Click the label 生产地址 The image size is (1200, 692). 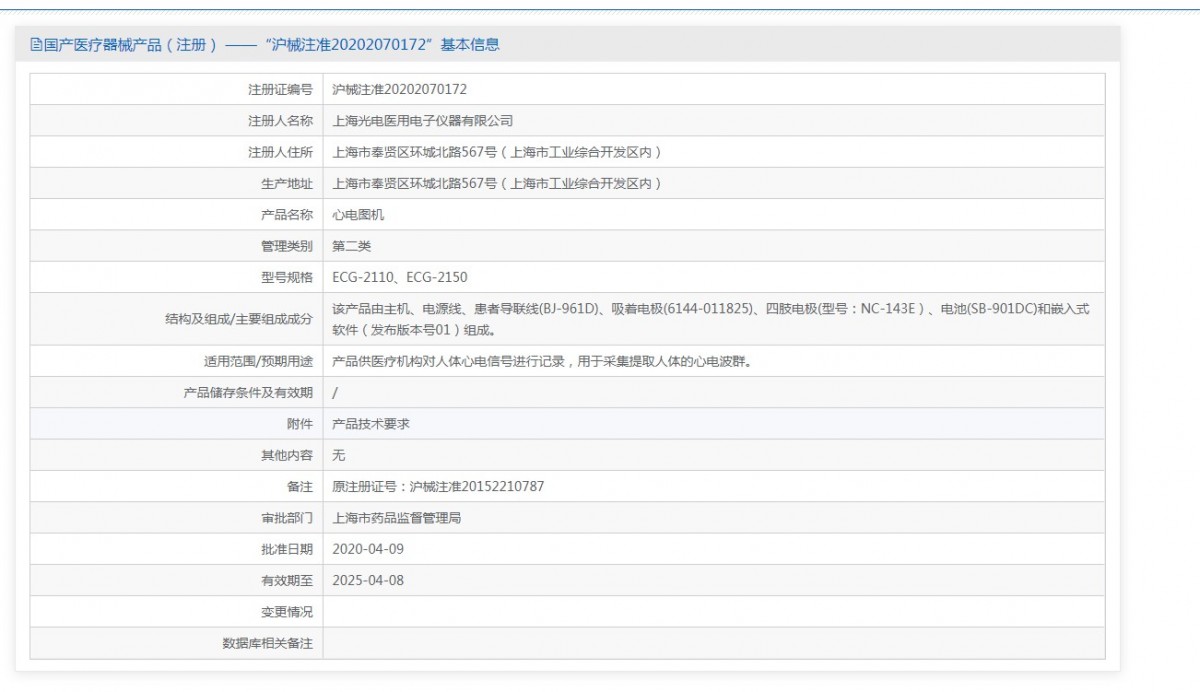click(x=287, y=184)
